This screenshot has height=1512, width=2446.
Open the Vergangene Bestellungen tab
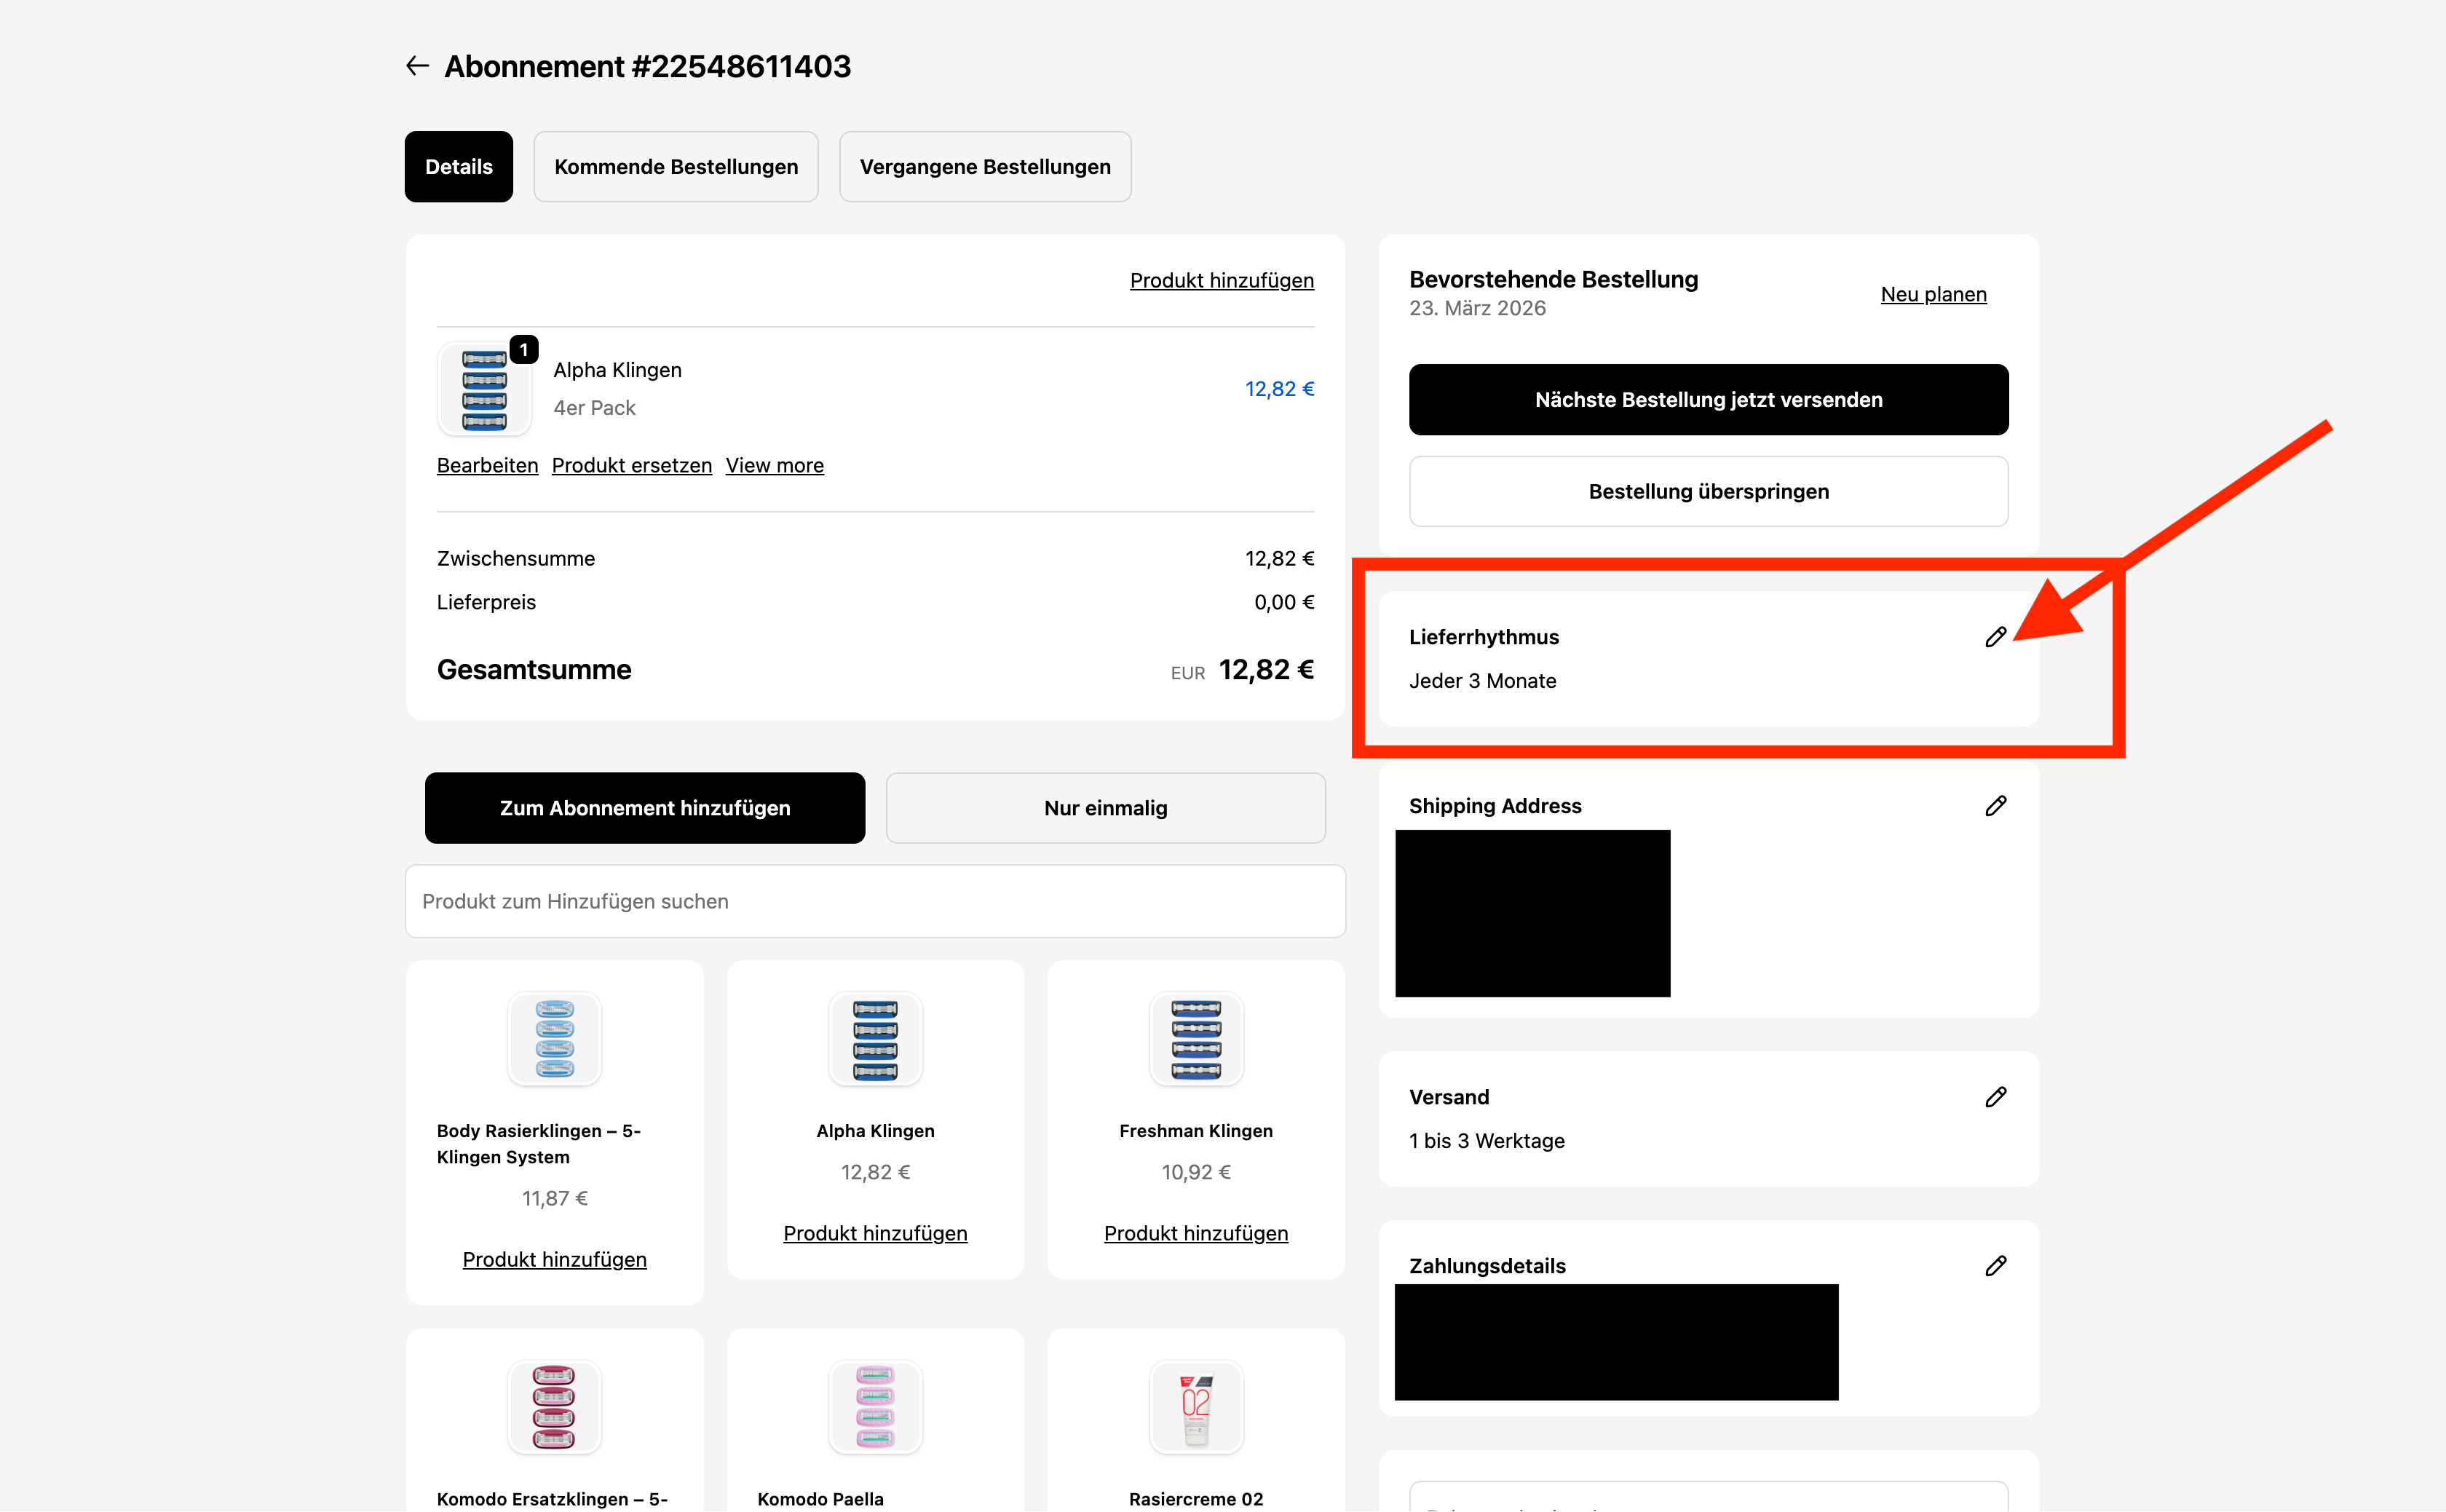tap(985, 167)
